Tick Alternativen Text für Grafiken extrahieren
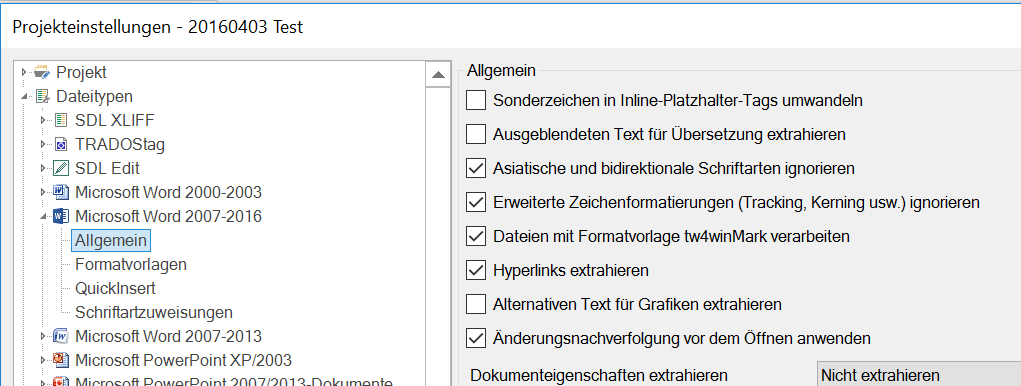 [x=476, y=303]
